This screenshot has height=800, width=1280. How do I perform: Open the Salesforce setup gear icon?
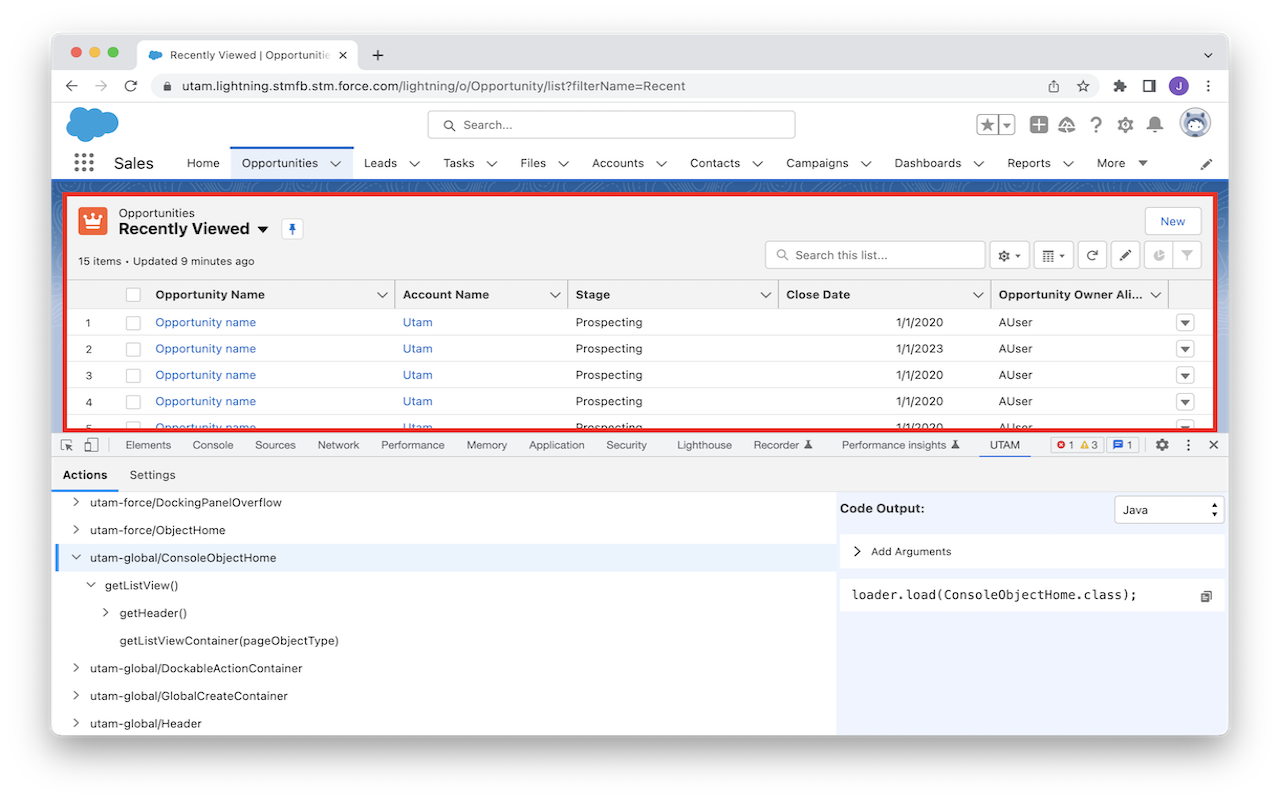tap(1125, 125)
